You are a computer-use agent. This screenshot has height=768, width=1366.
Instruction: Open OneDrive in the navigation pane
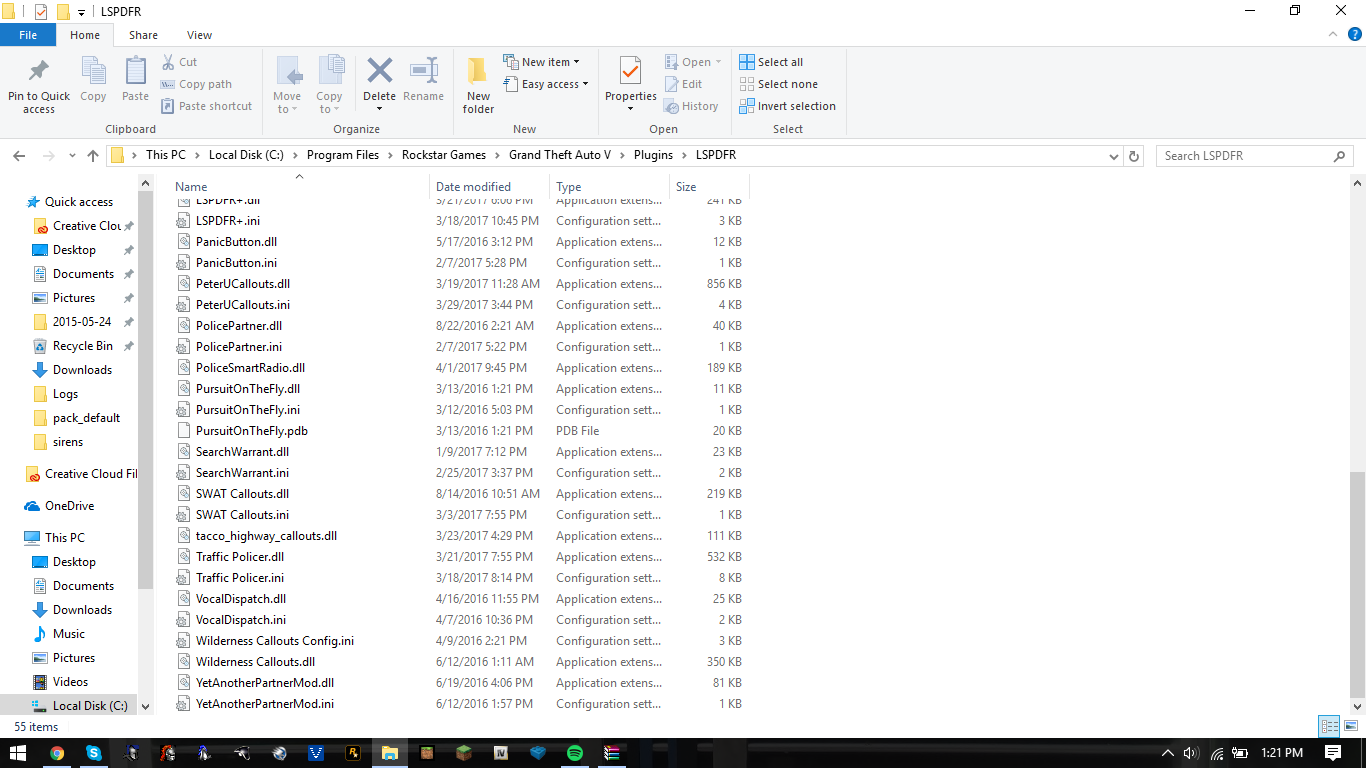(x=68, y=506)
